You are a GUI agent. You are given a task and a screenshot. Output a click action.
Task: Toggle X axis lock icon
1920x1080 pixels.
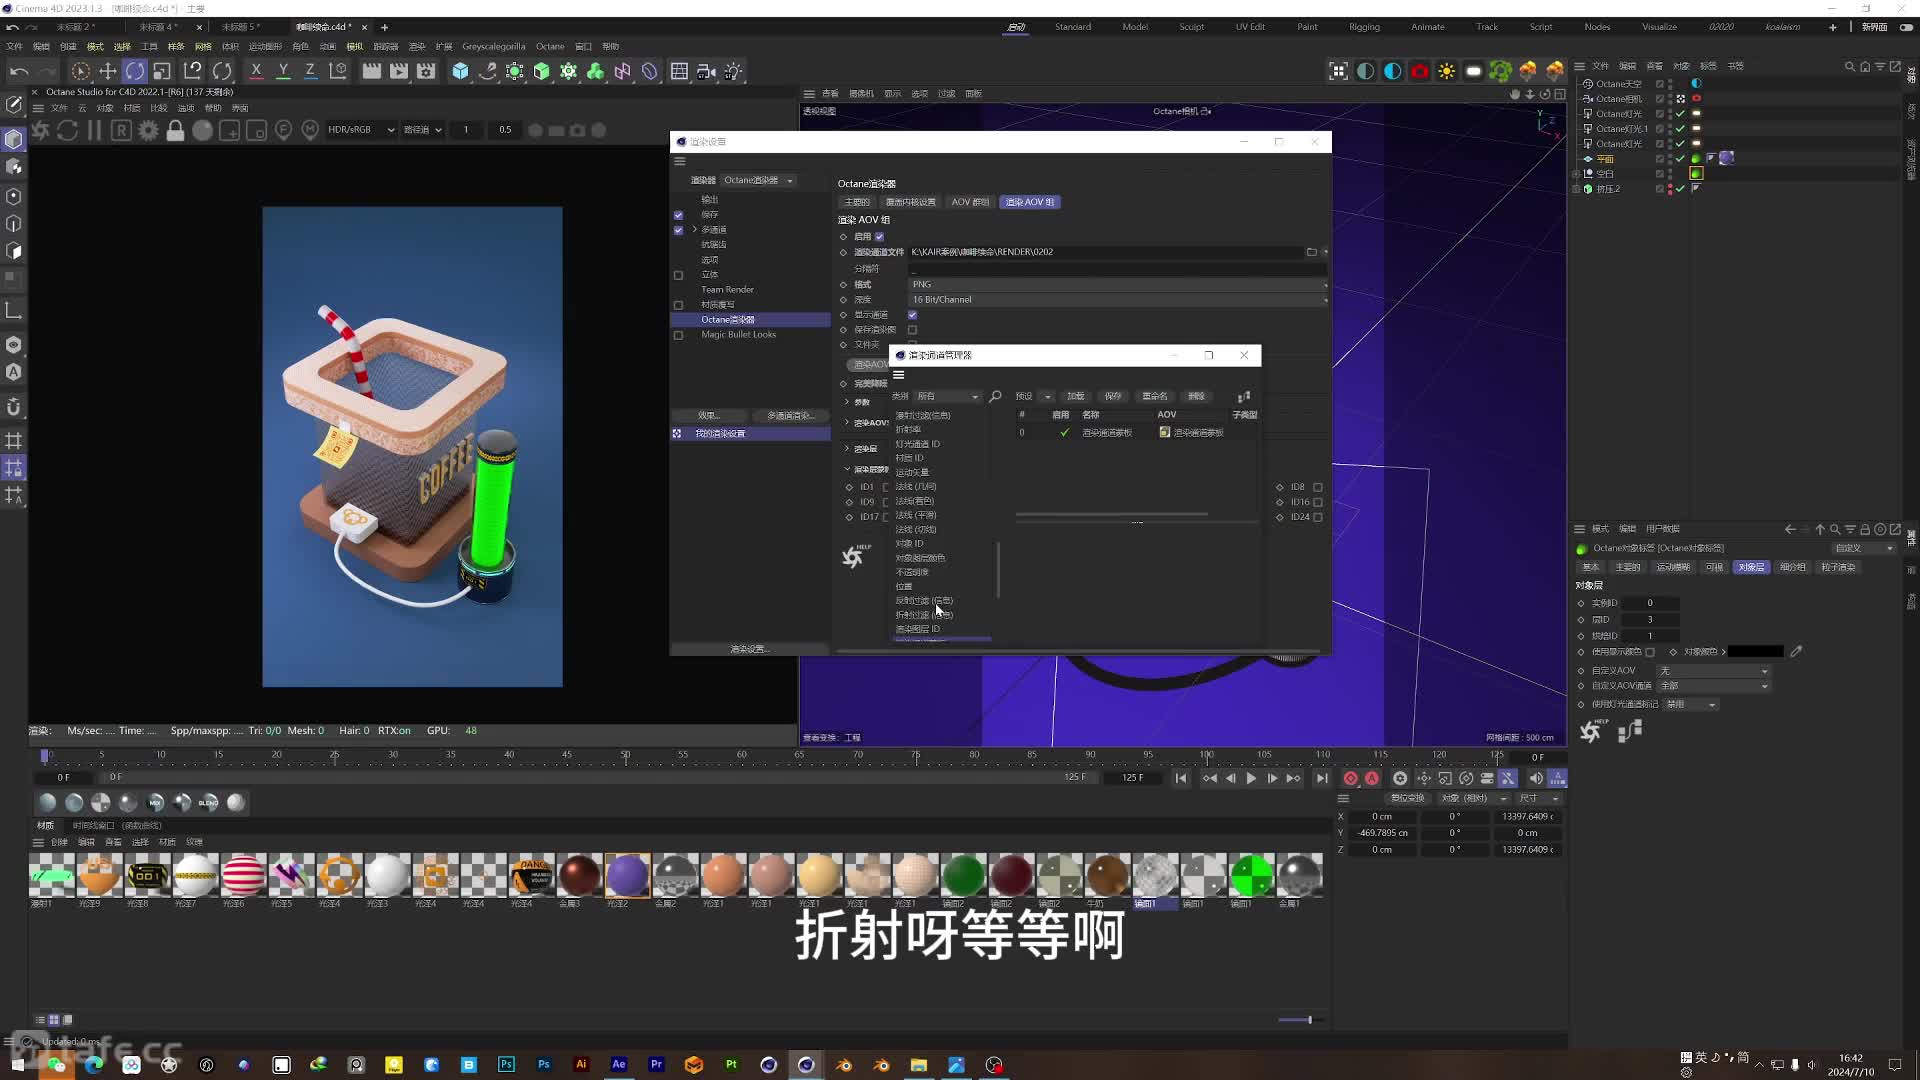(x=256, y=71)
